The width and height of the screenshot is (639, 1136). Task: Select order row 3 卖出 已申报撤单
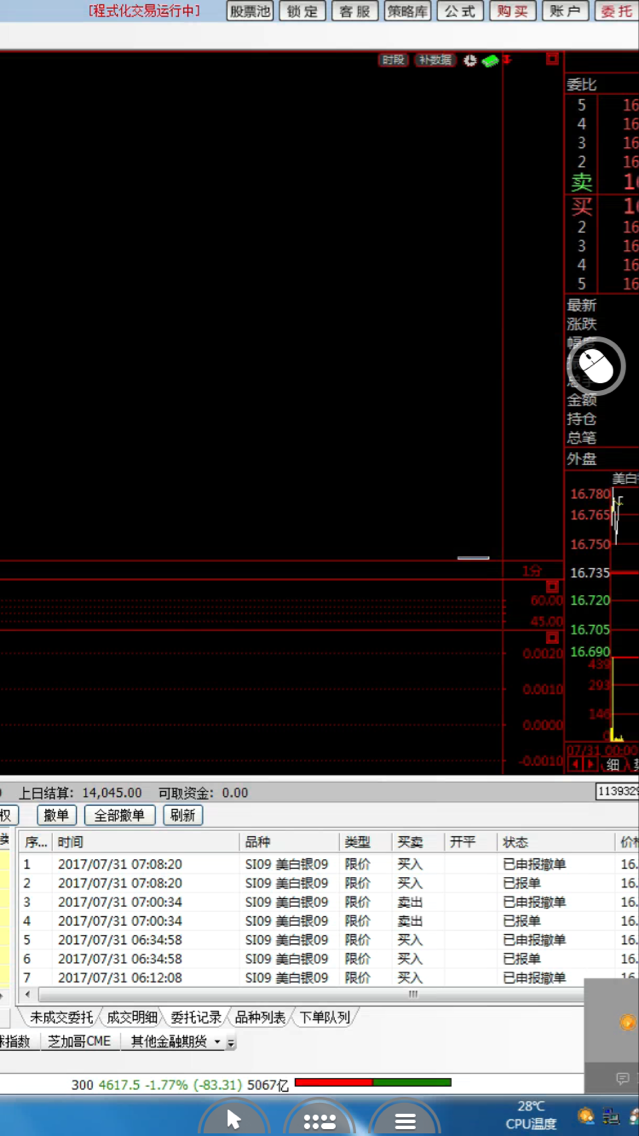(328, 902)
